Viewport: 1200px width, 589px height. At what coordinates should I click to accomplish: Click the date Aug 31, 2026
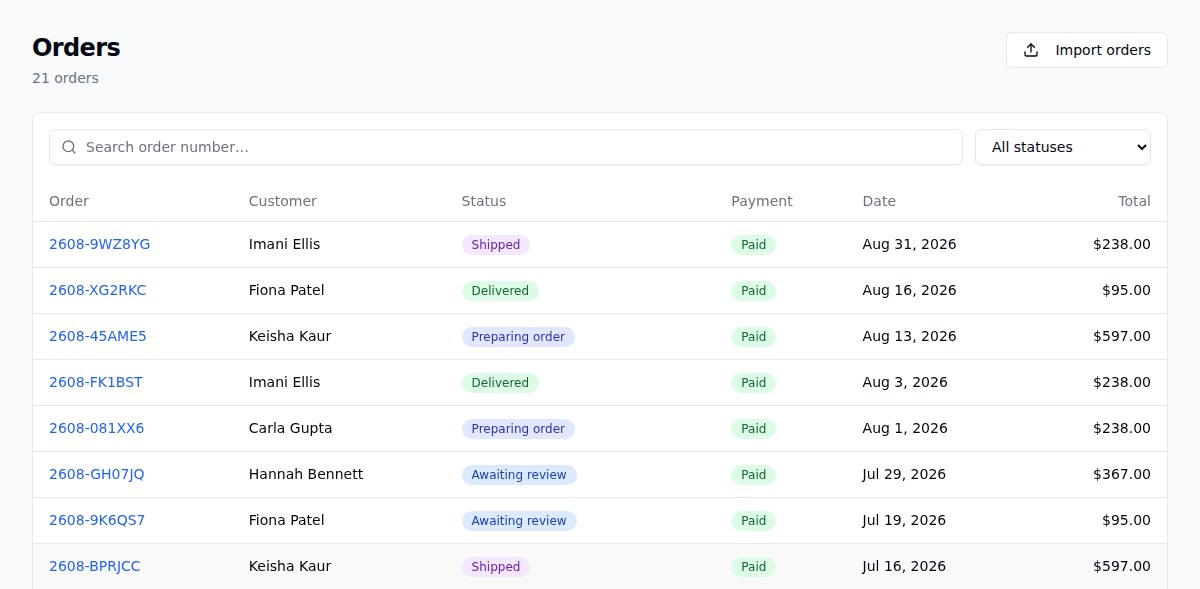click(910, 244)
